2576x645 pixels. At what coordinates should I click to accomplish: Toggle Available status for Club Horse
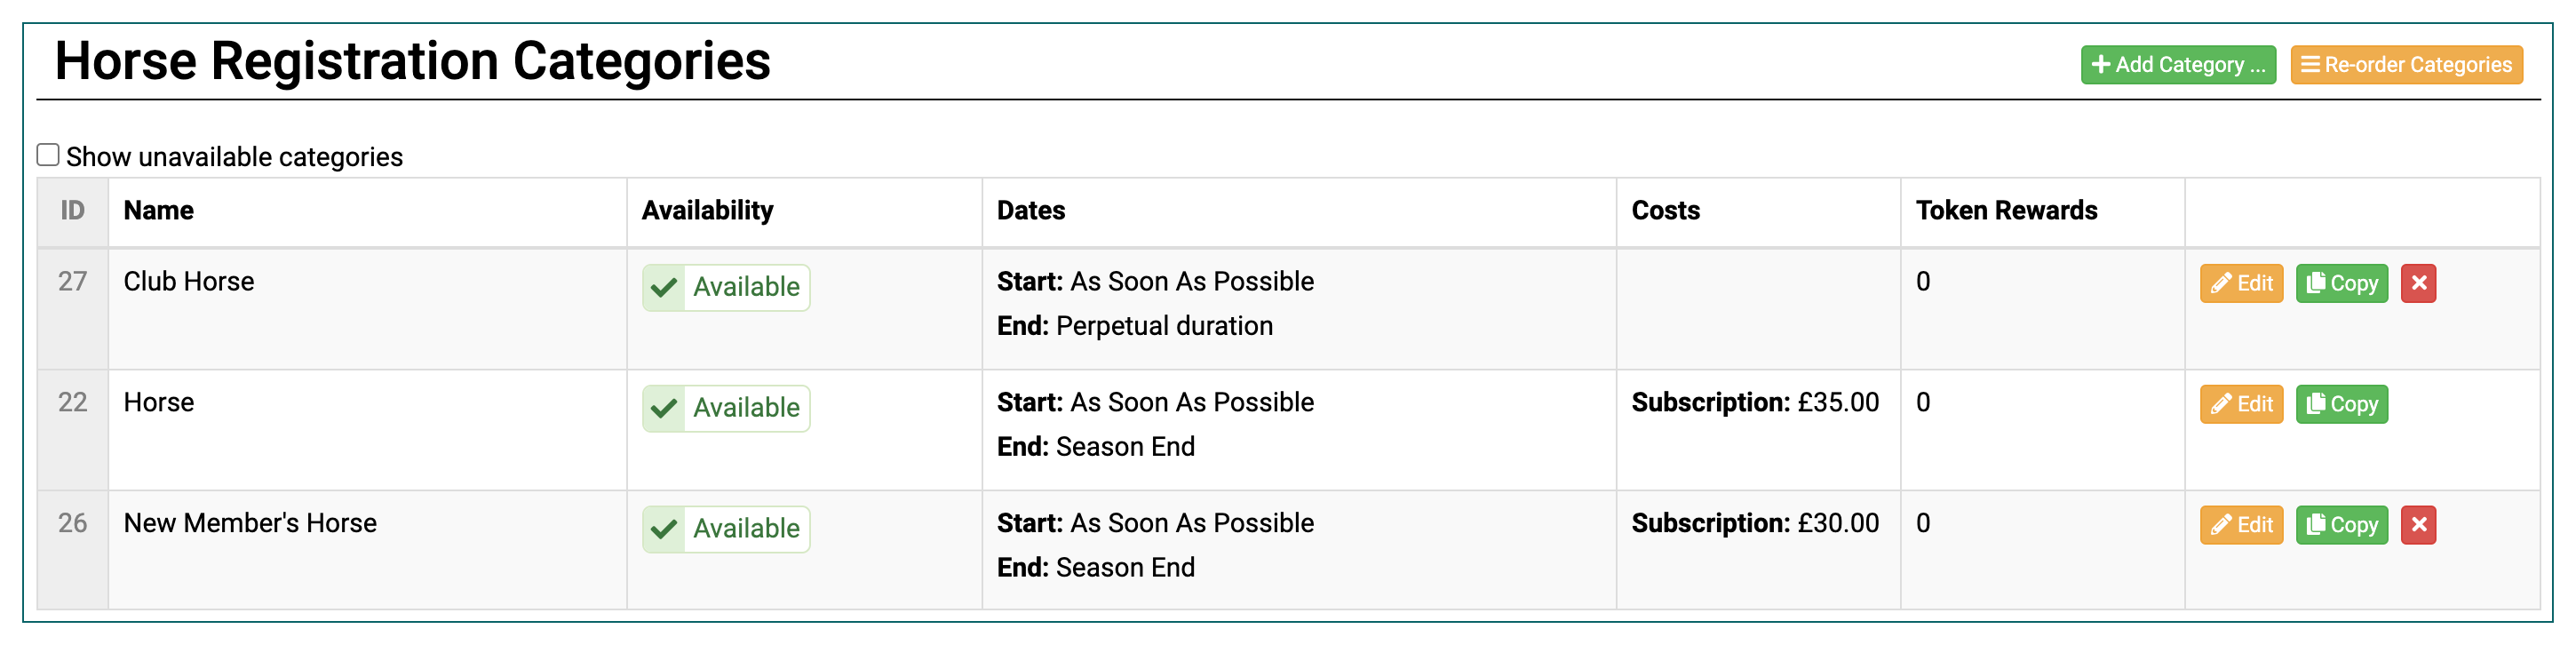pyautogui.click(x=726, y=287)
